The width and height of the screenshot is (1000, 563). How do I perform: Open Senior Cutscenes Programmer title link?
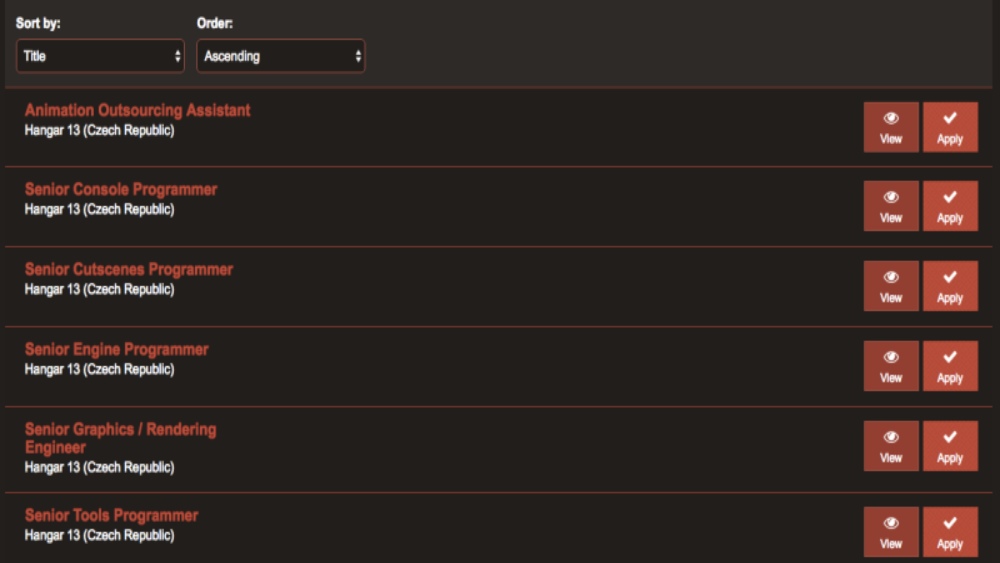[x=129, y=270]
